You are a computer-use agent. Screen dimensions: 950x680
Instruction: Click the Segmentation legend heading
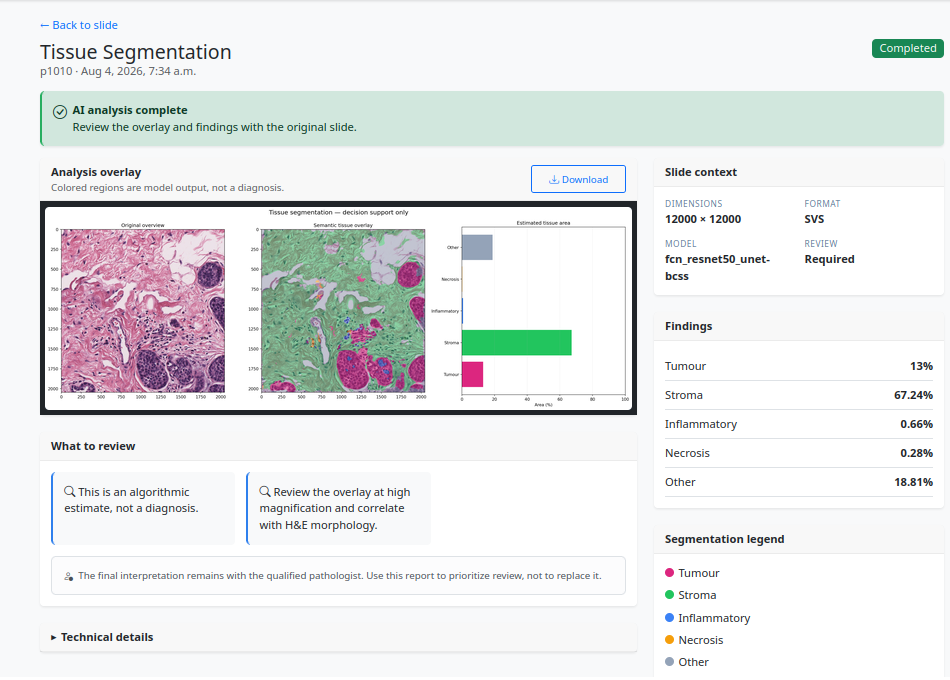point(724,539)
